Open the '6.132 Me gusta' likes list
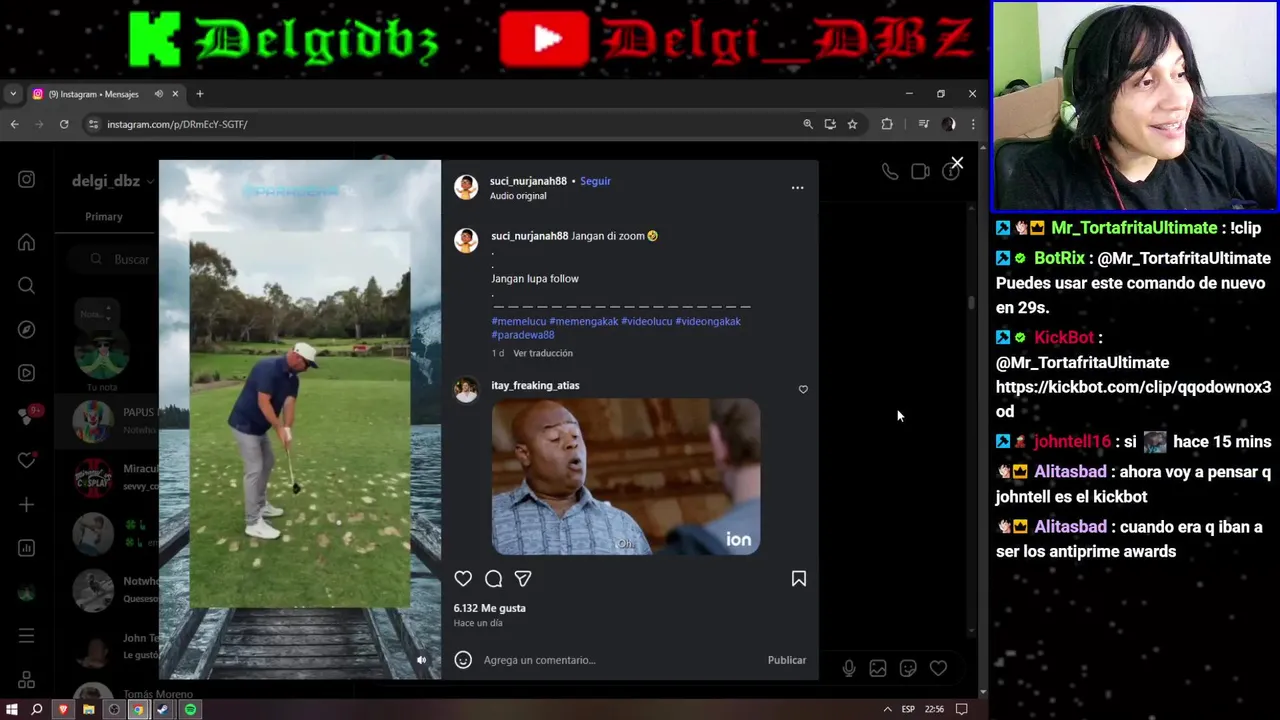This screenshot has width=1280, height=720. [x=490, y=608]
